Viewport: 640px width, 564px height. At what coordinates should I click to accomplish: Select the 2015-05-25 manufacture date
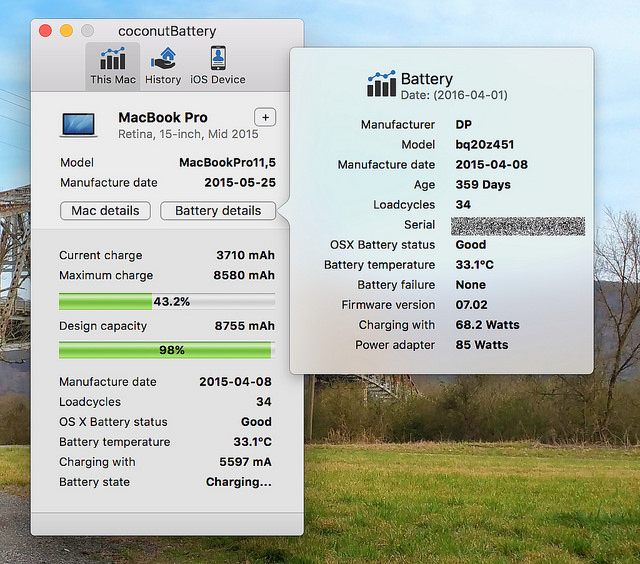pos(240,182)
